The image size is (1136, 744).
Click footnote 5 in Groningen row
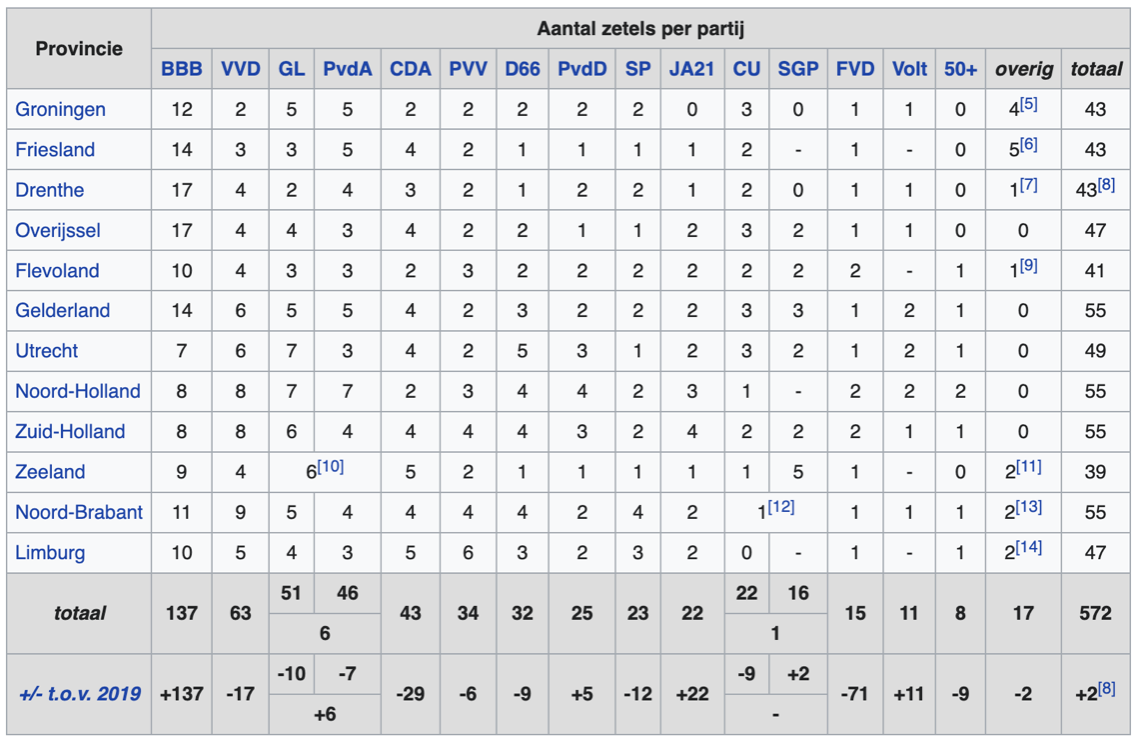(x=1029, y=104)
